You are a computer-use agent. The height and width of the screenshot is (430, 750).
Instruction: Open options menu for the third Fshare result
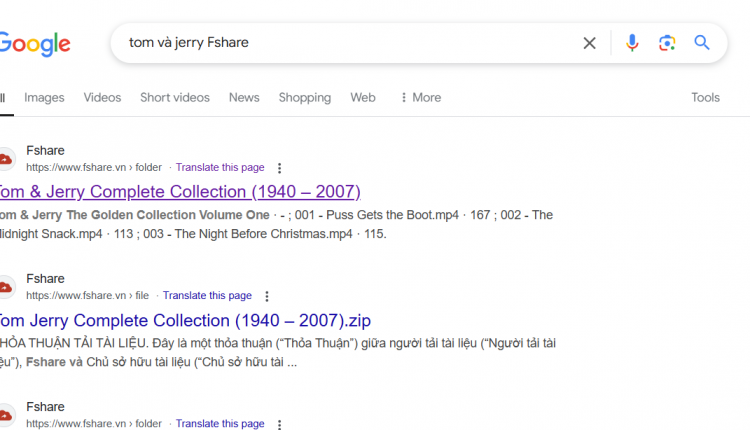(x=279, y=424)
